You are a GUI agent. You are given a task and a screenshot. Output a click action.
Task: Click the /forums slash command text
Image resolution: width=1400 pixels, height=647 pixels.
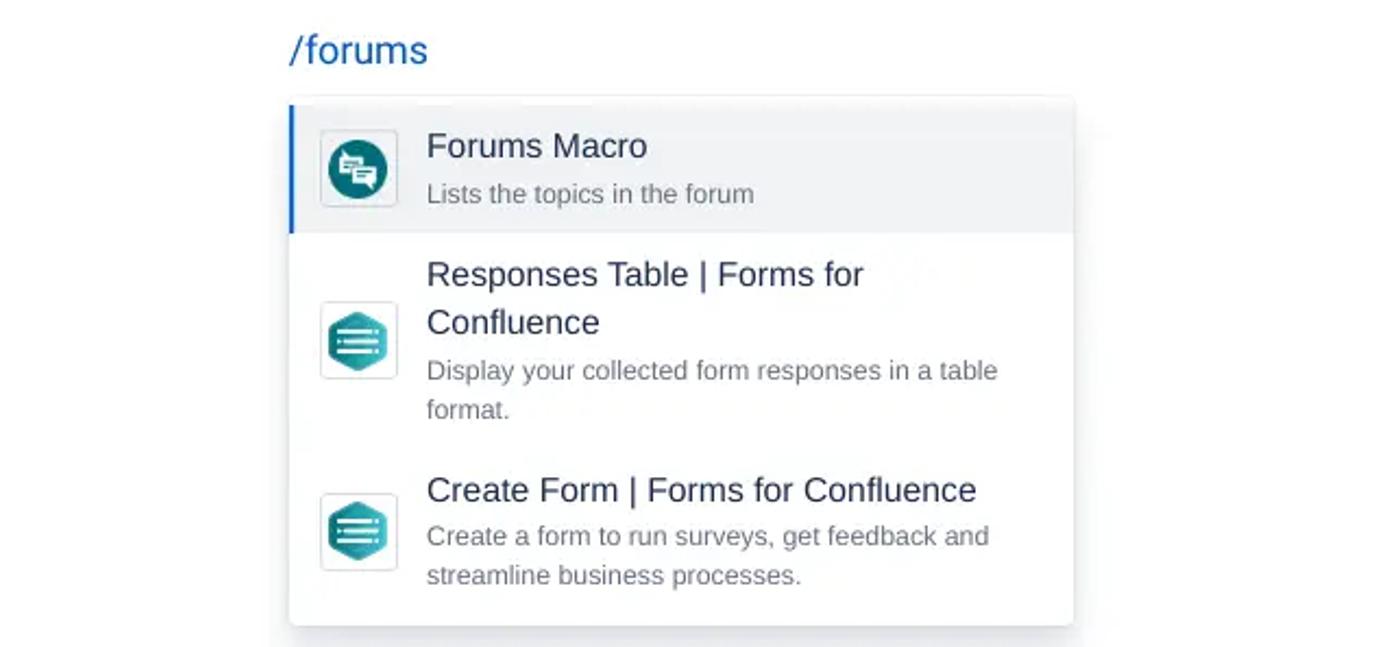click(358, 50)
